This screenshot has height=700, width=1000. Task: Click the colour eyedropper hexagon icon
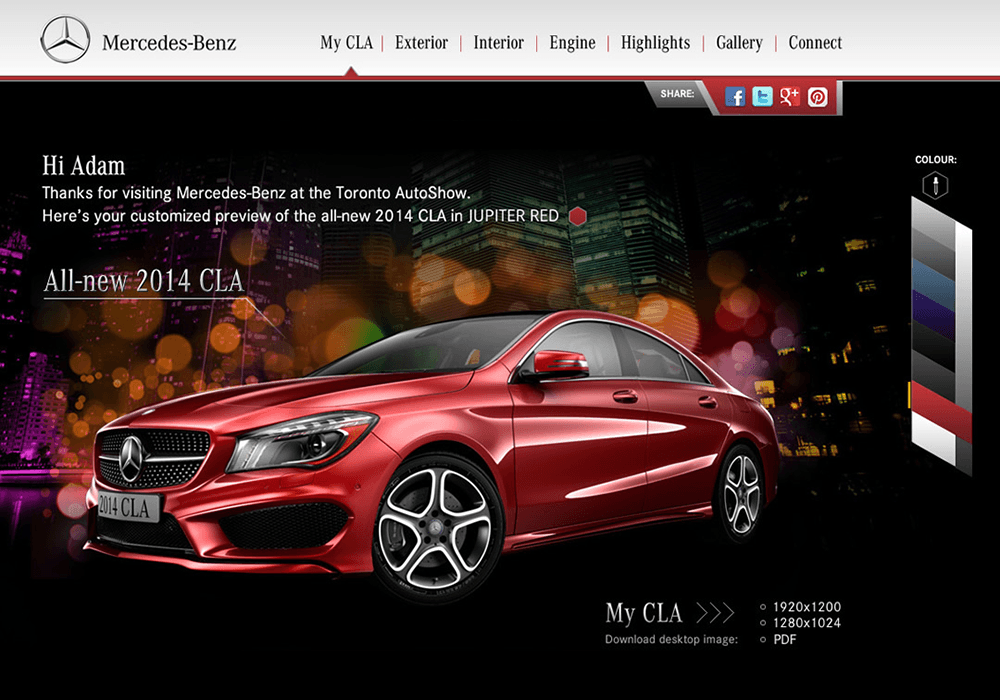coord(936,186)
